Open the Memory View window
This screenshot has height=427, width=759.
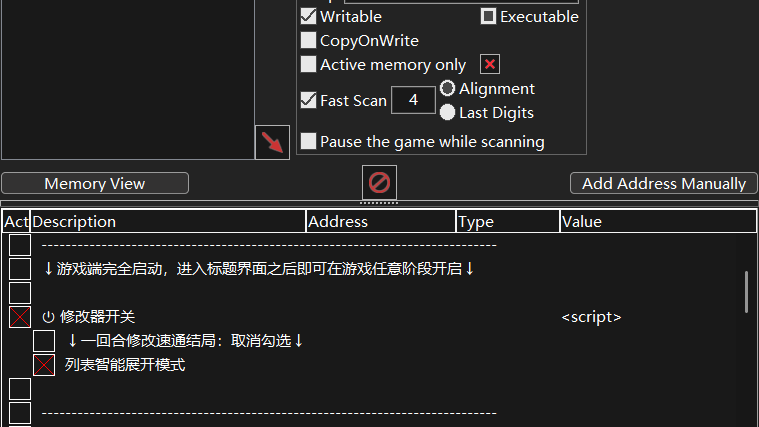tap(95, 183)
